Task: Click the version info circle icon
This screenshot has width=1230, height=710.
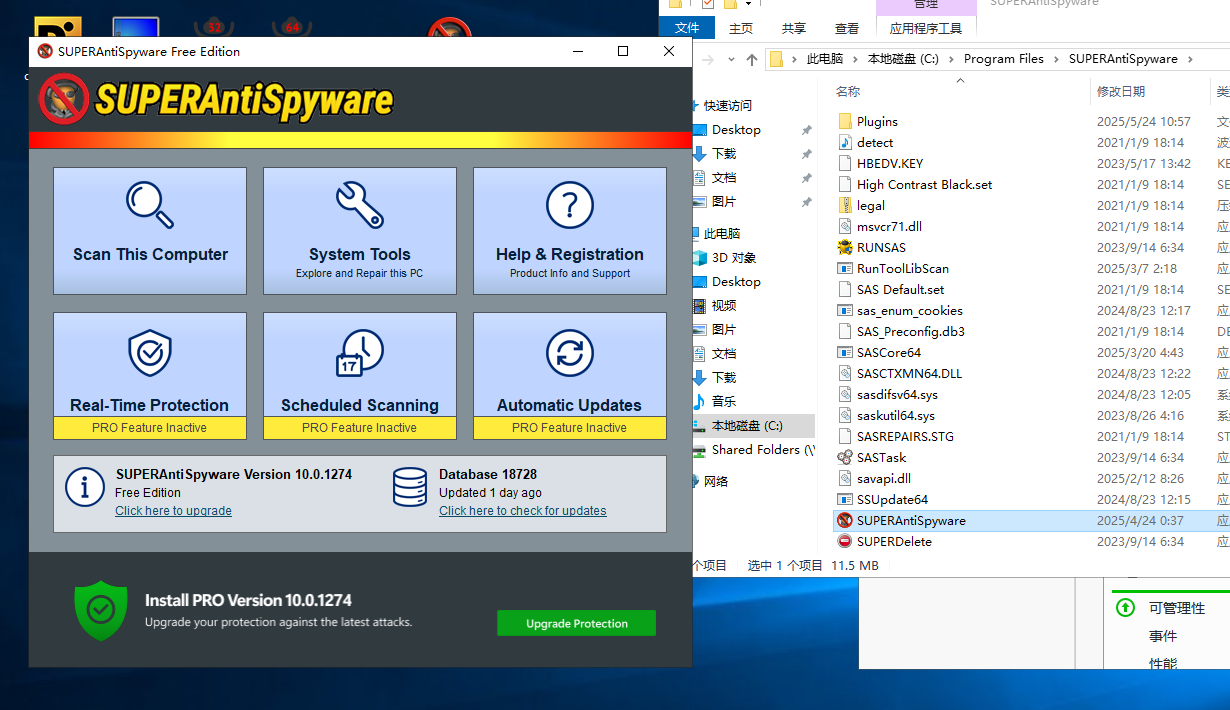Action: [x=85, y=487]
